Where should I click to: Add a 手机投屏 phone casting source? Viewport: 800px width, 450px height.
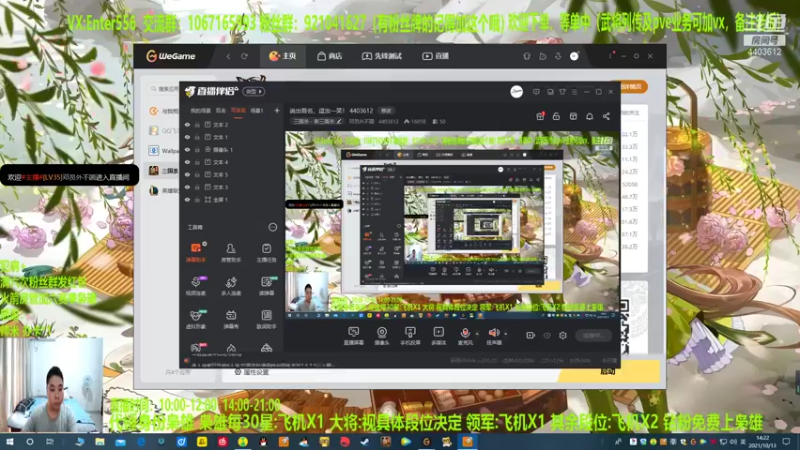point(410,336)
